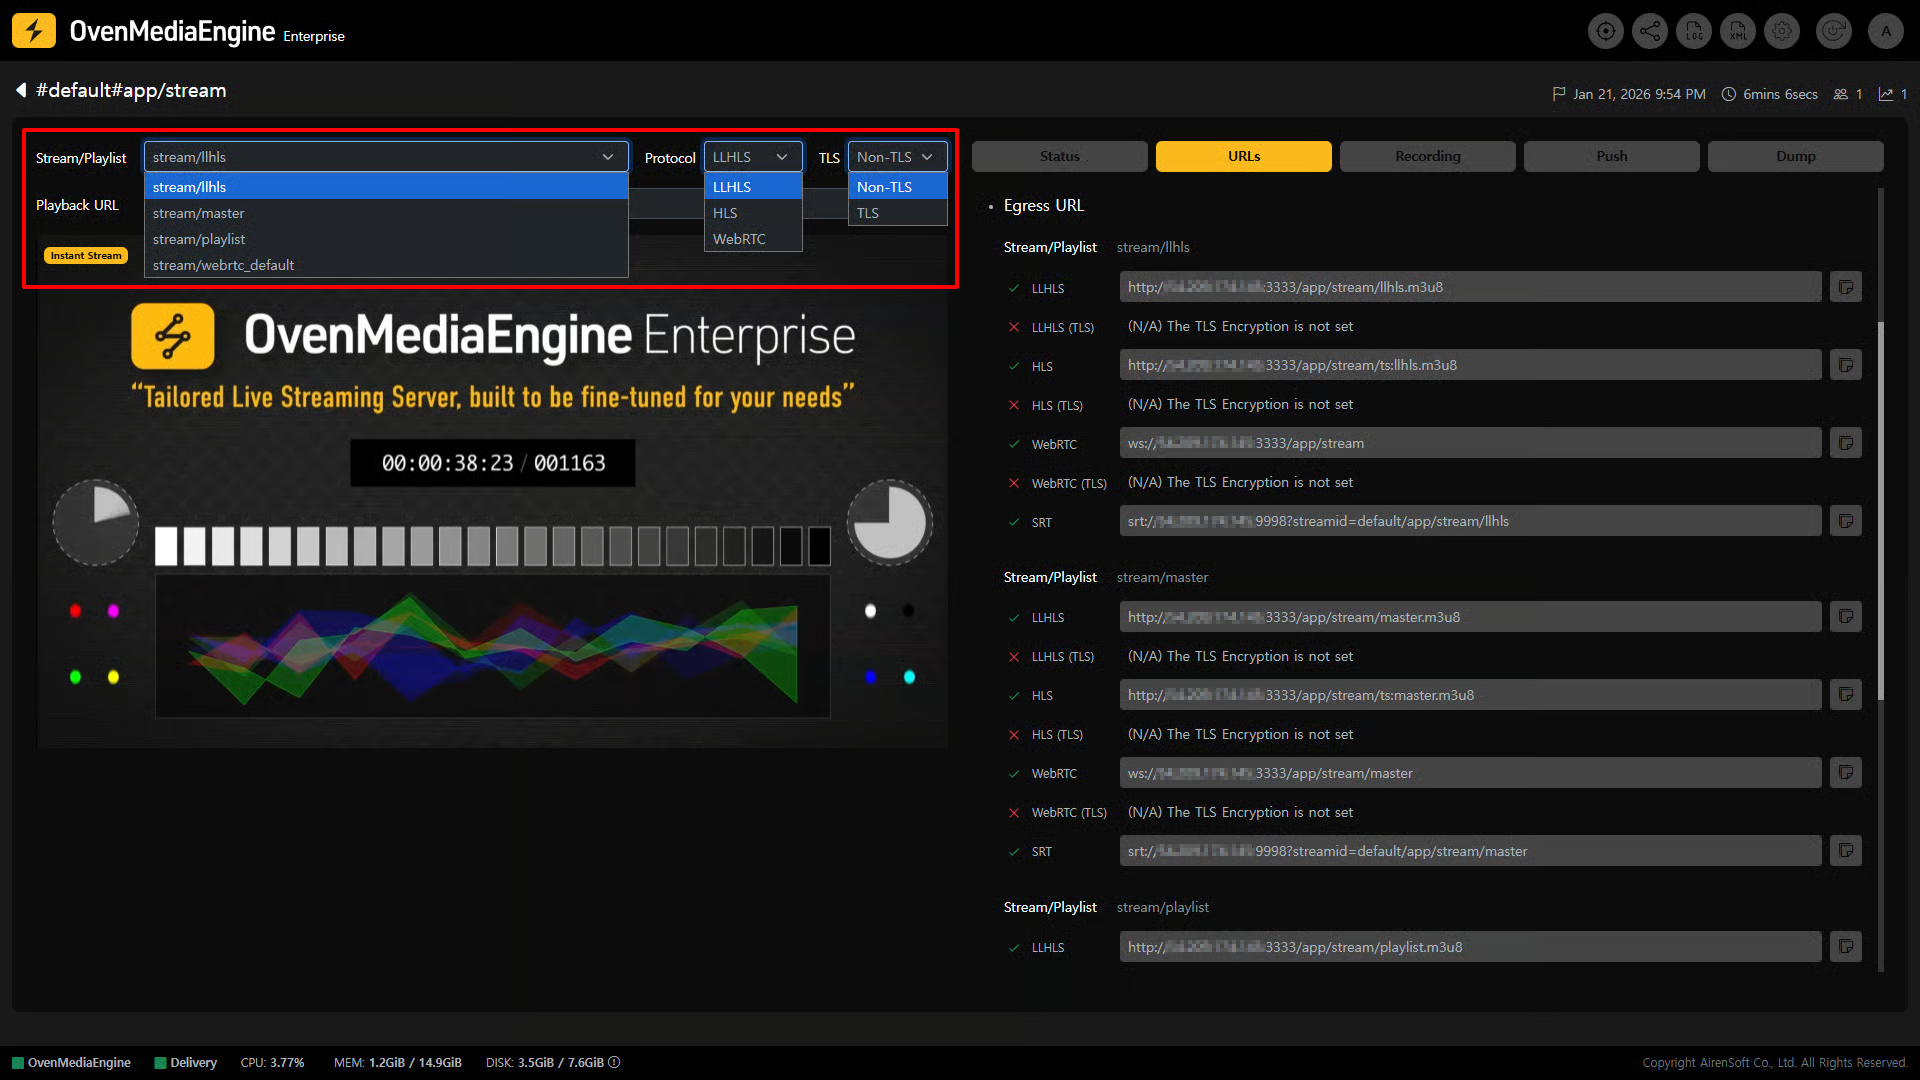This screenshot has width=1920, height=1080.
Task: Copy the stream/llhls LLHLS URL
Action: click(1846, 287)
